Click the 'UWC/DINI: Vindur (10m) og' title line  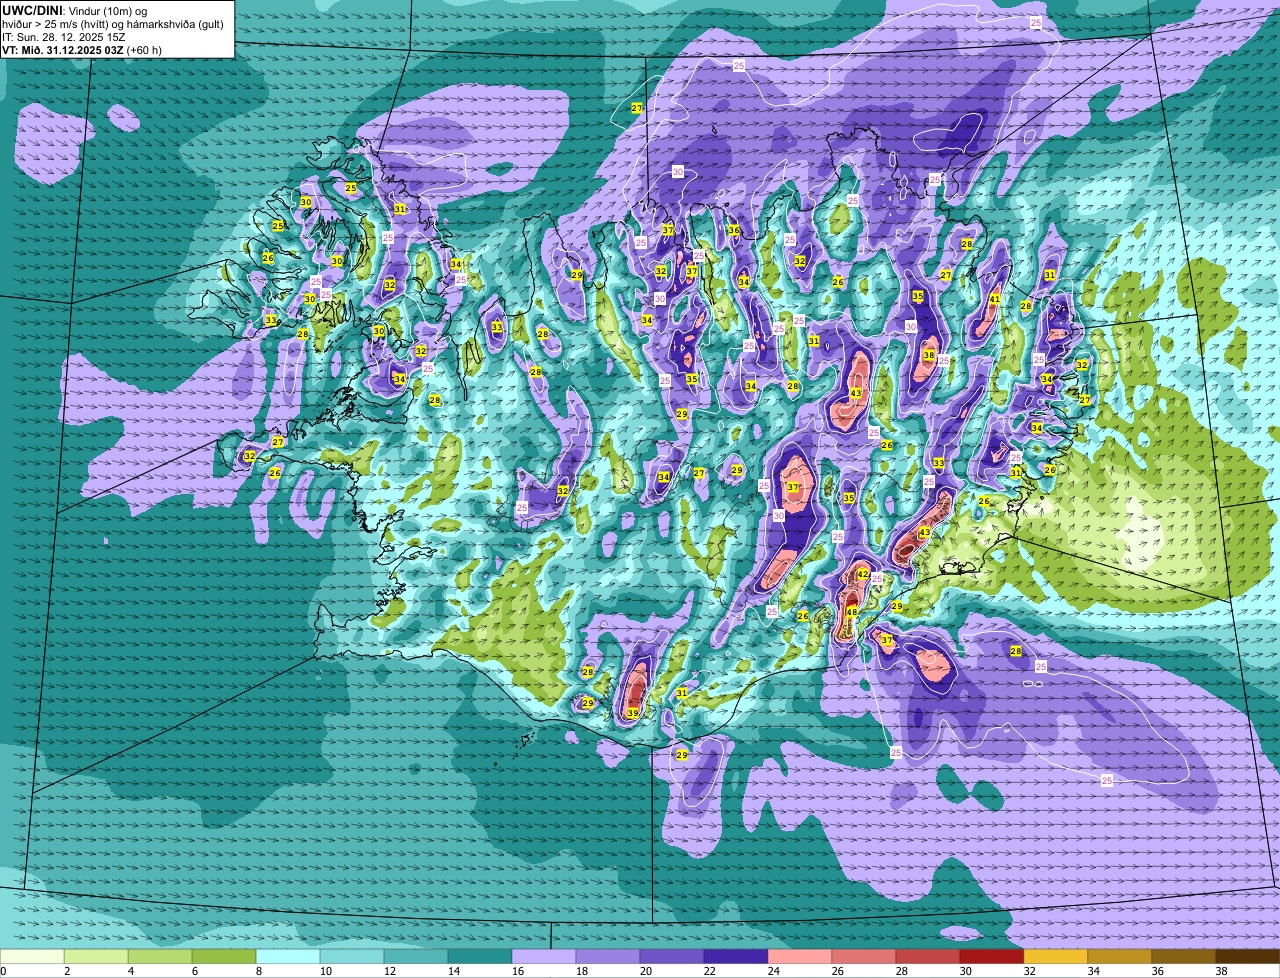(75, 10)
